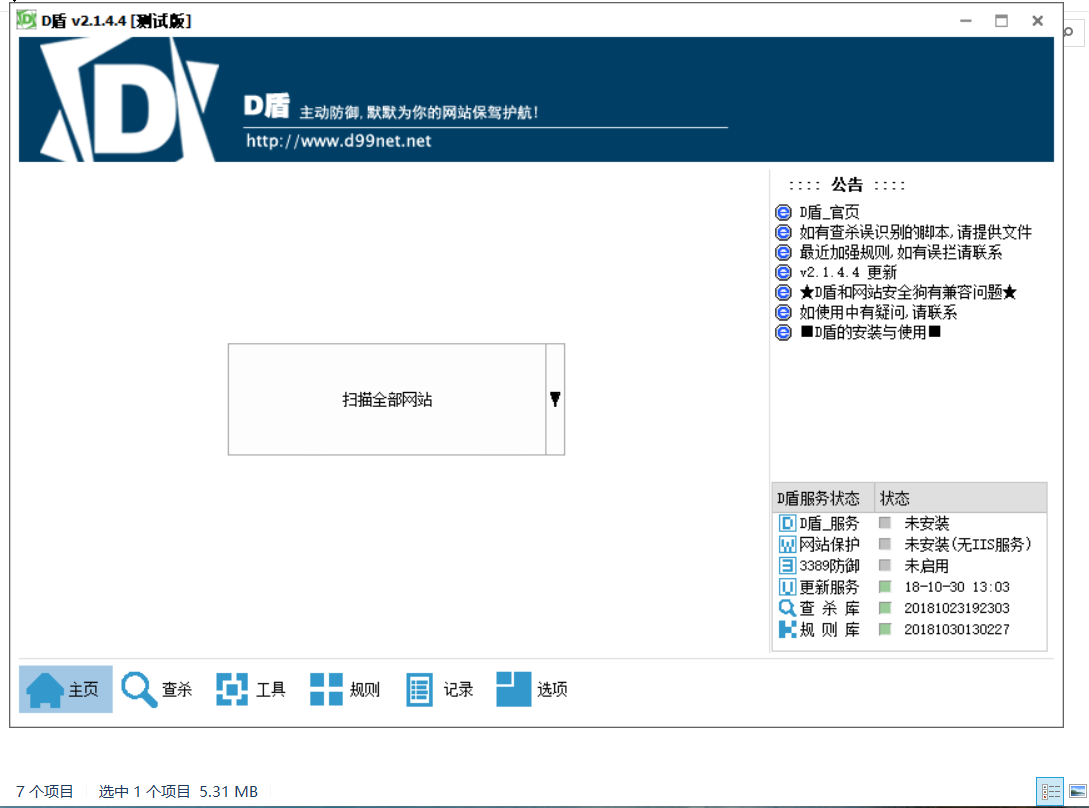
Task: Click the 扫描全部网站 scan button
Action: 387,400
